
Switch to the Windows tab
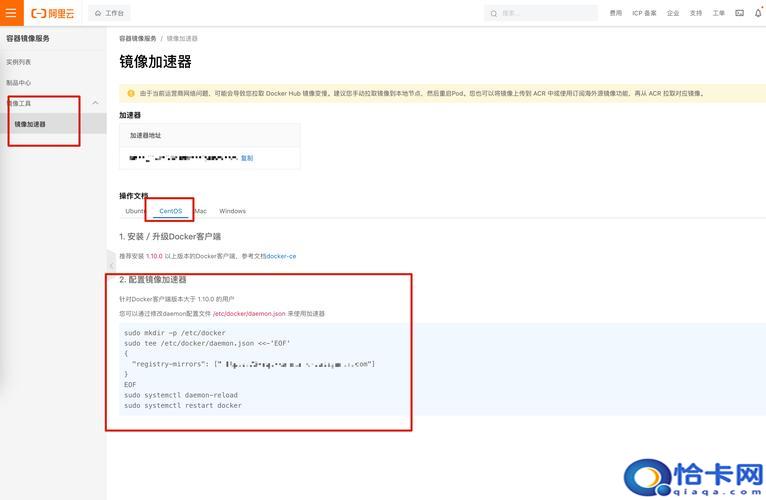tap(233, 211)
